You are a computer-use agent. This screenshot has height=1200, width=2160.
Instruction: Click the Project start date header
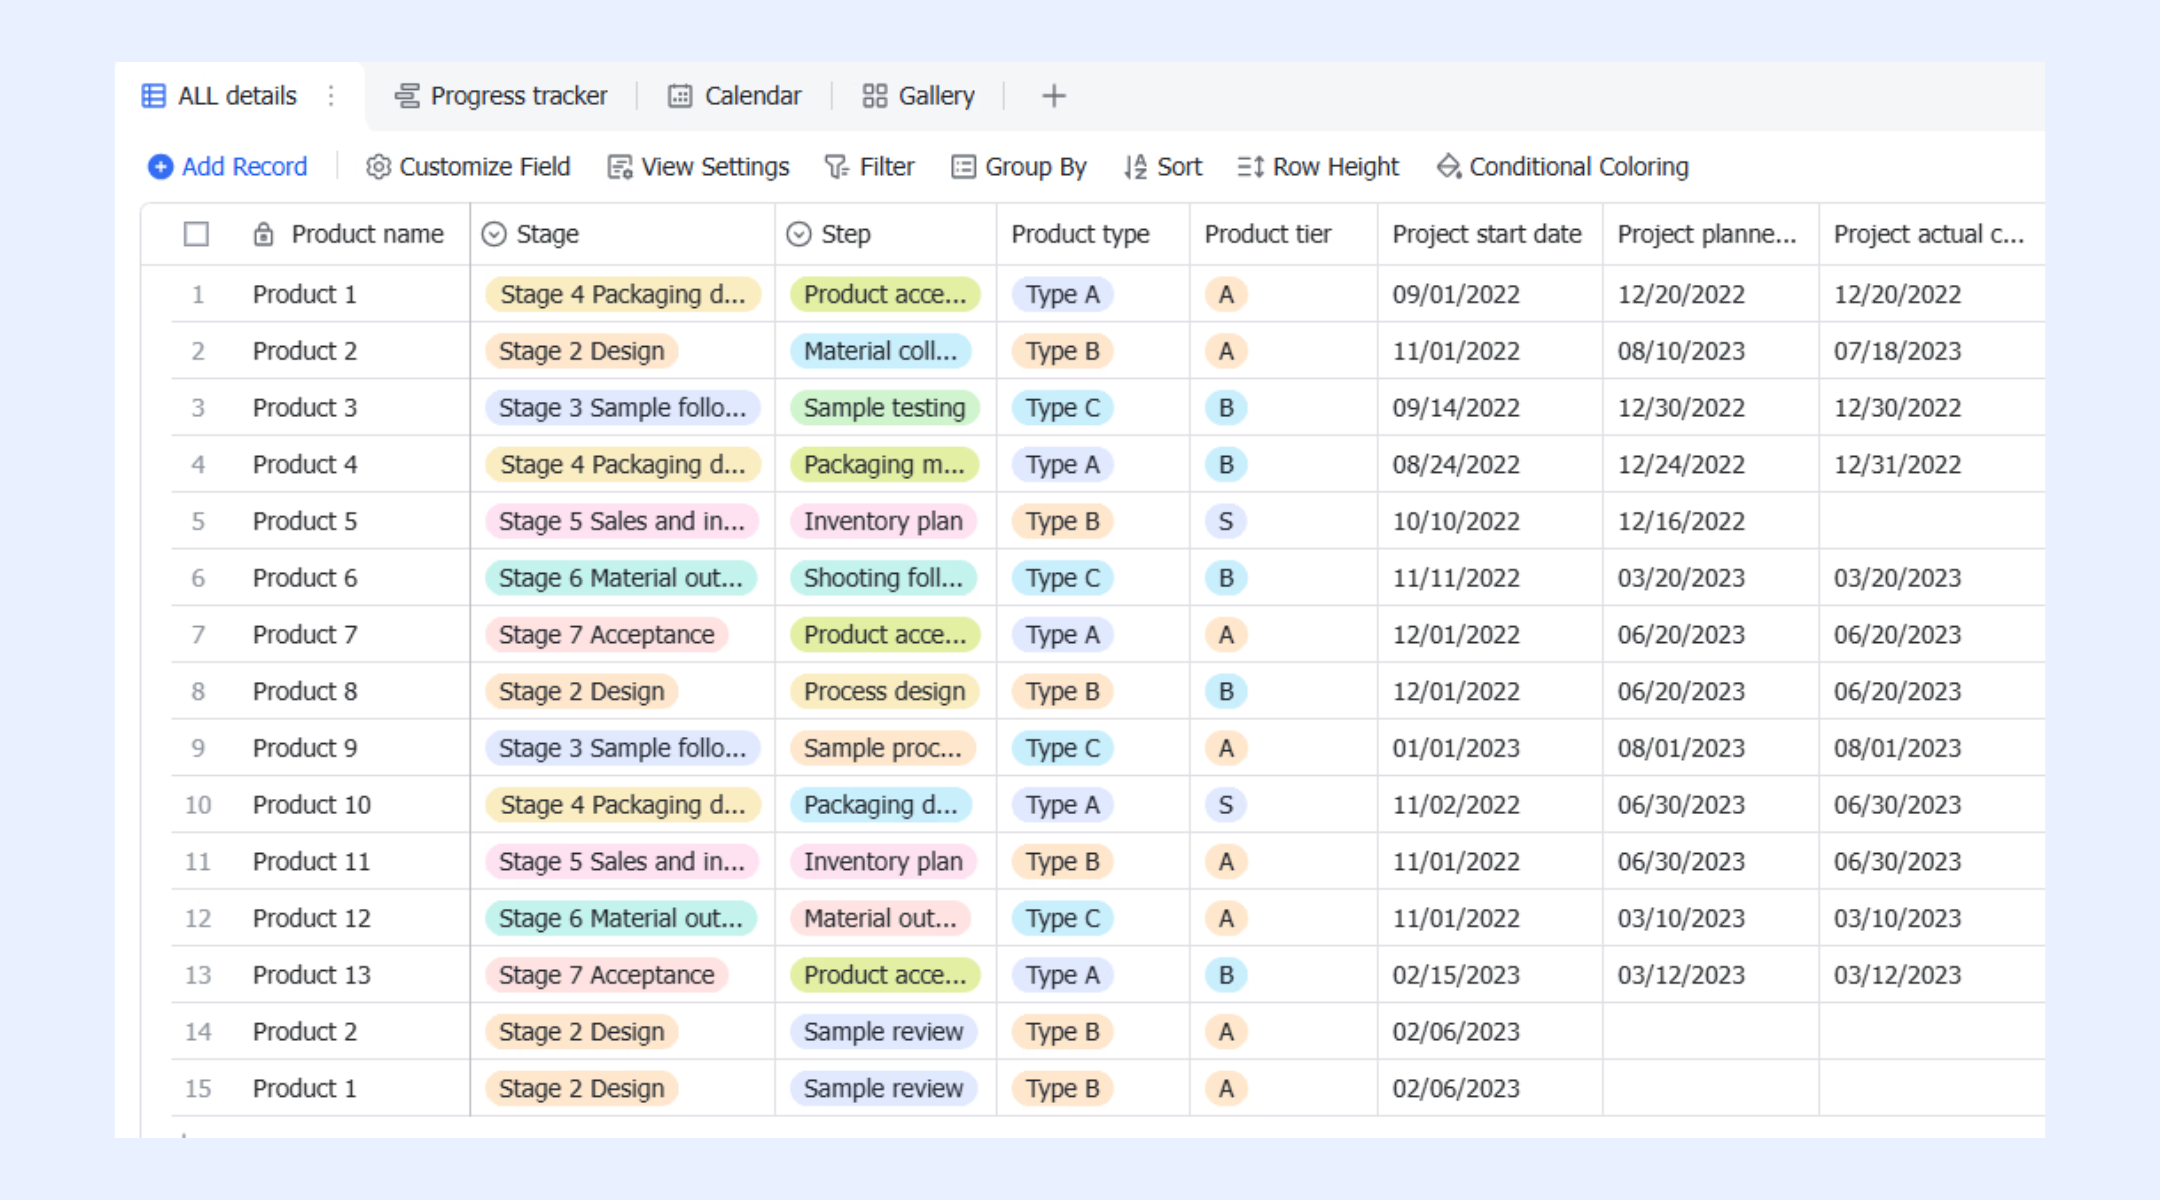1487,234
